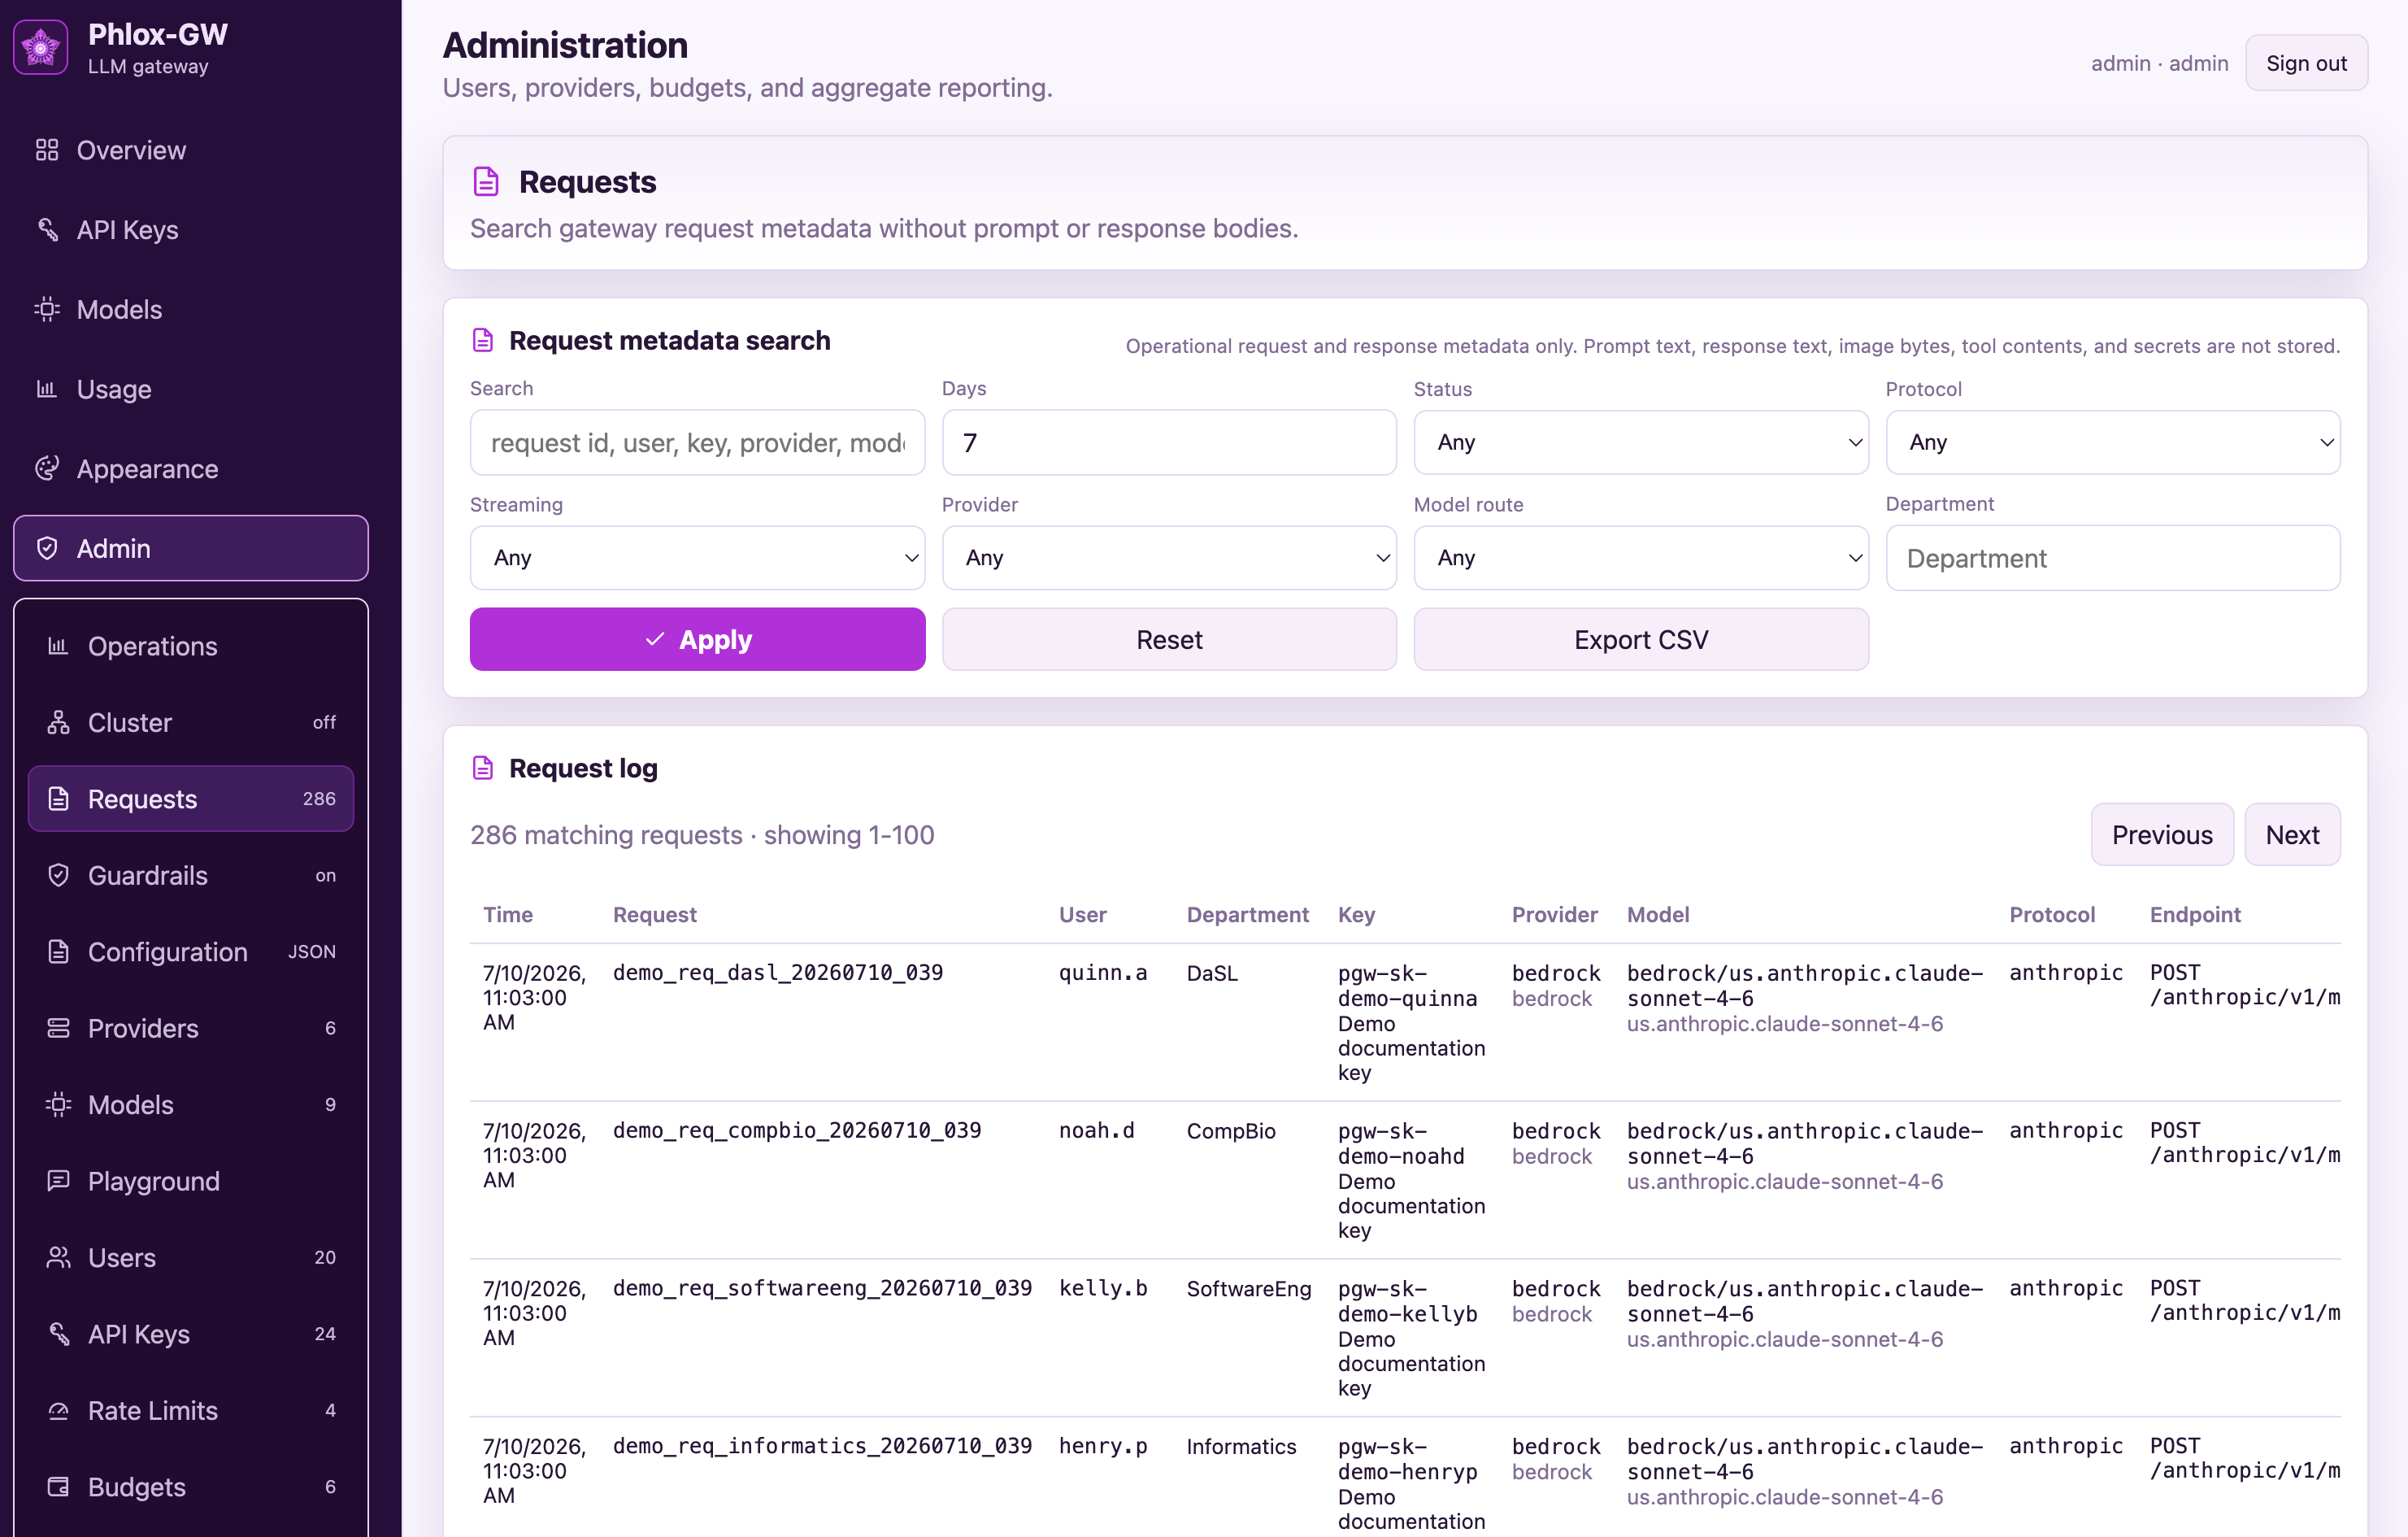
Task: Click the Informatics department cell
Action: click(1241, 1447)
